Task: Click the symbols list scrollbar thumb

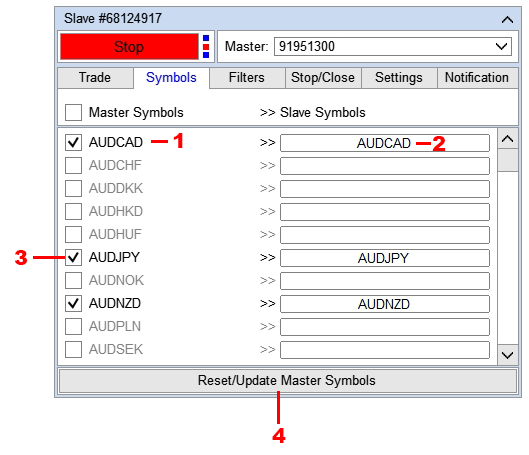Action: click(508, 160)
